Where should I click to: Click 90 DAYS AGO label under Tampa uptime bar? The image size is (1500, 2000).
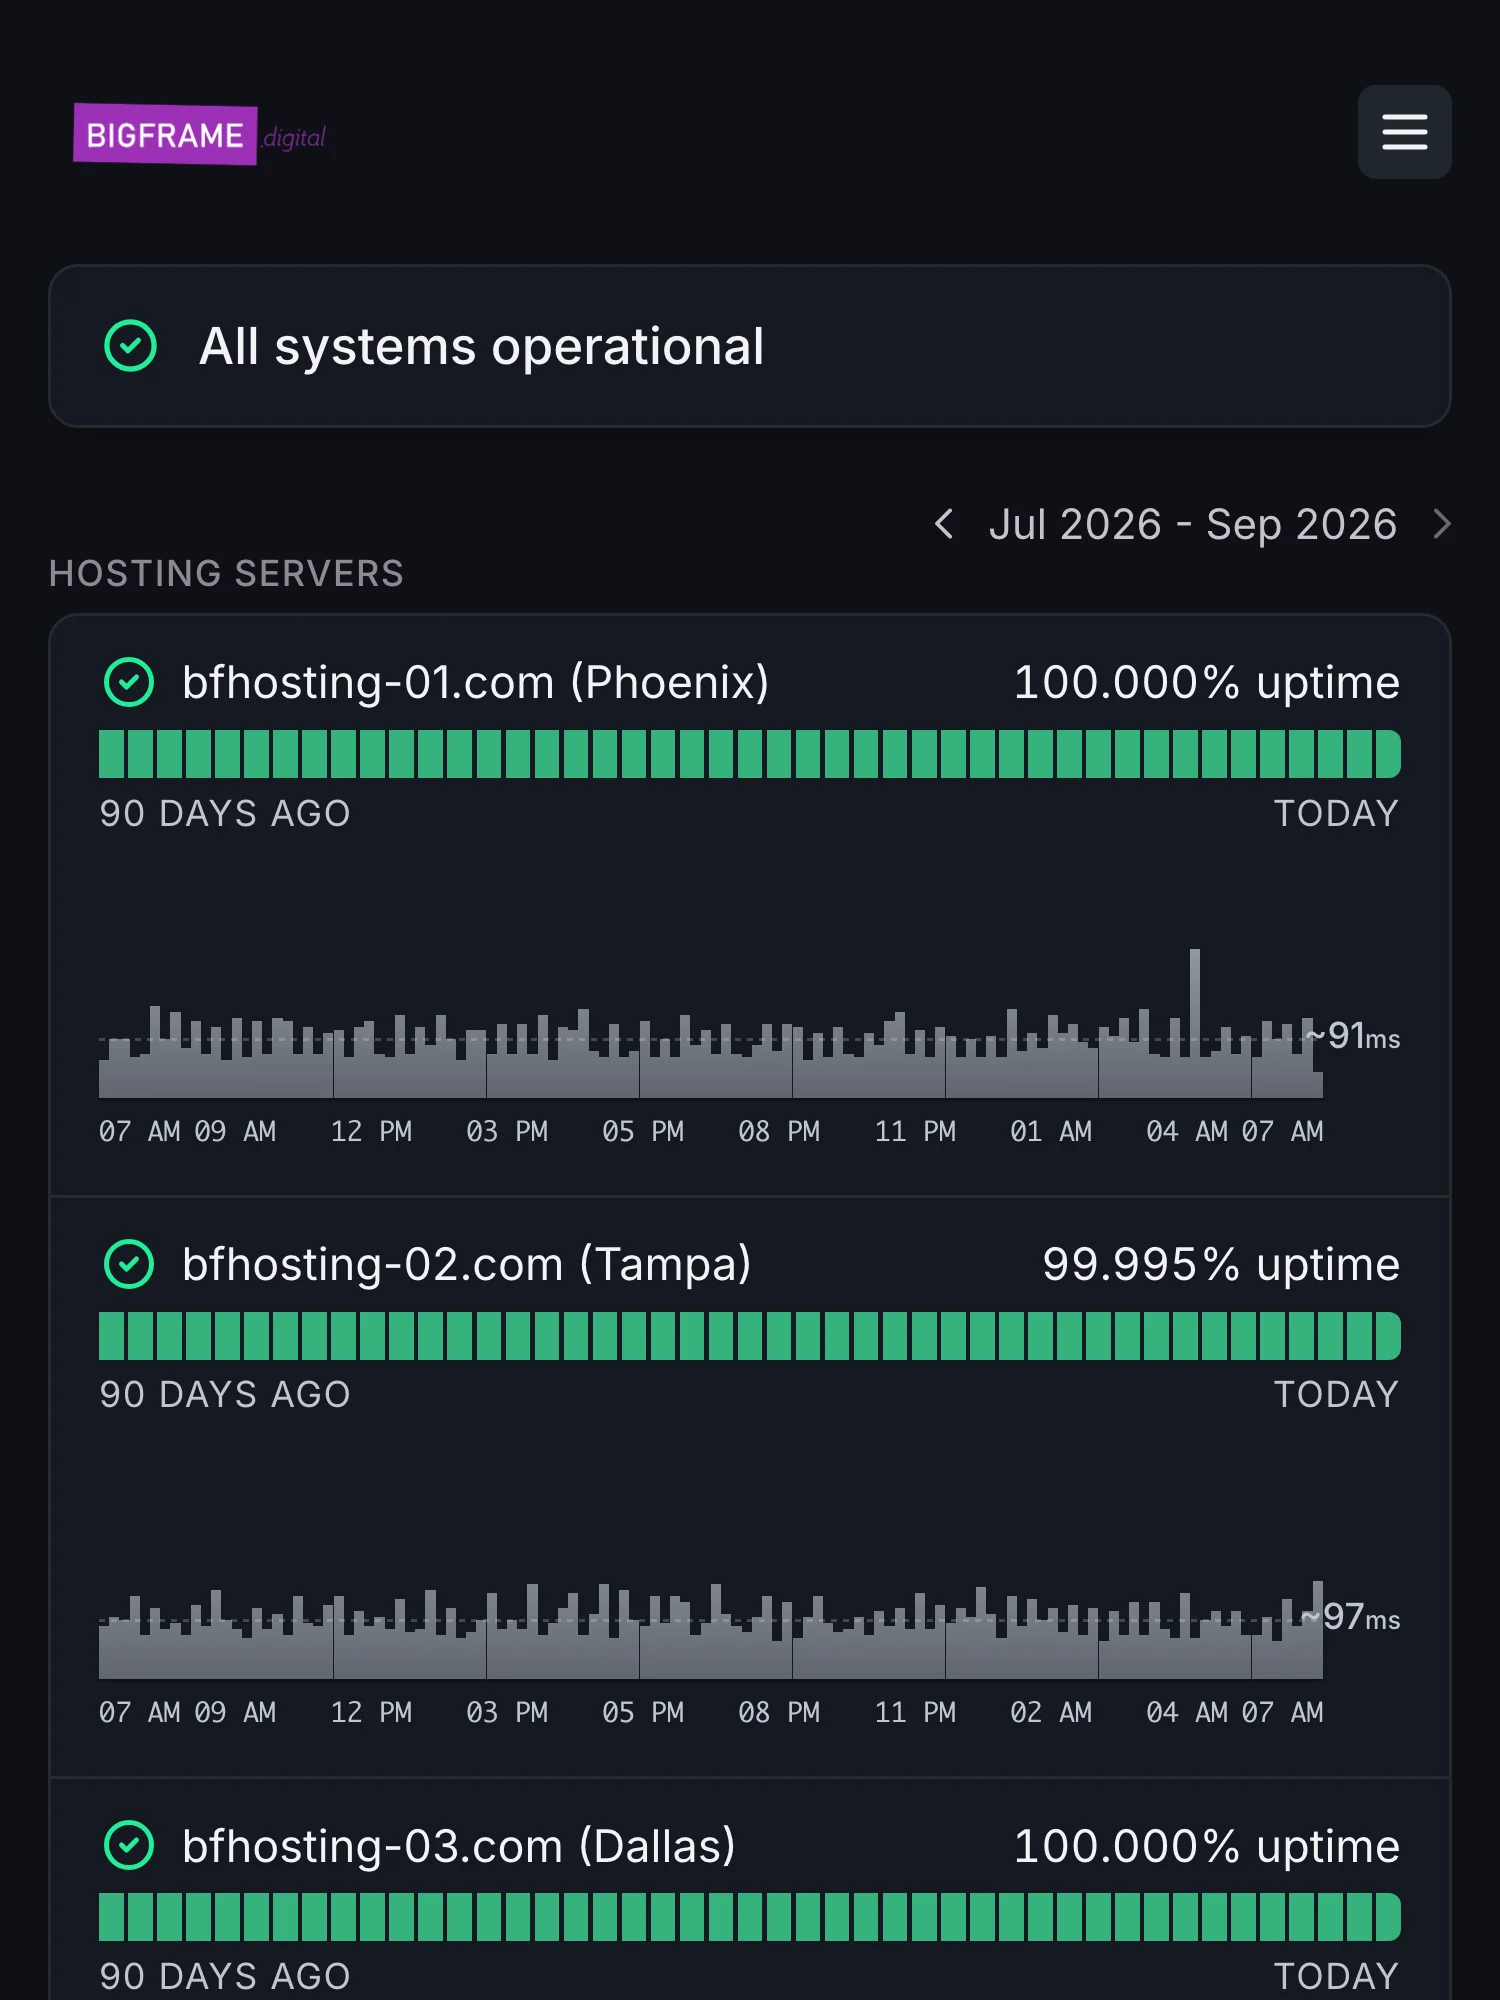tap(225, 1394)
